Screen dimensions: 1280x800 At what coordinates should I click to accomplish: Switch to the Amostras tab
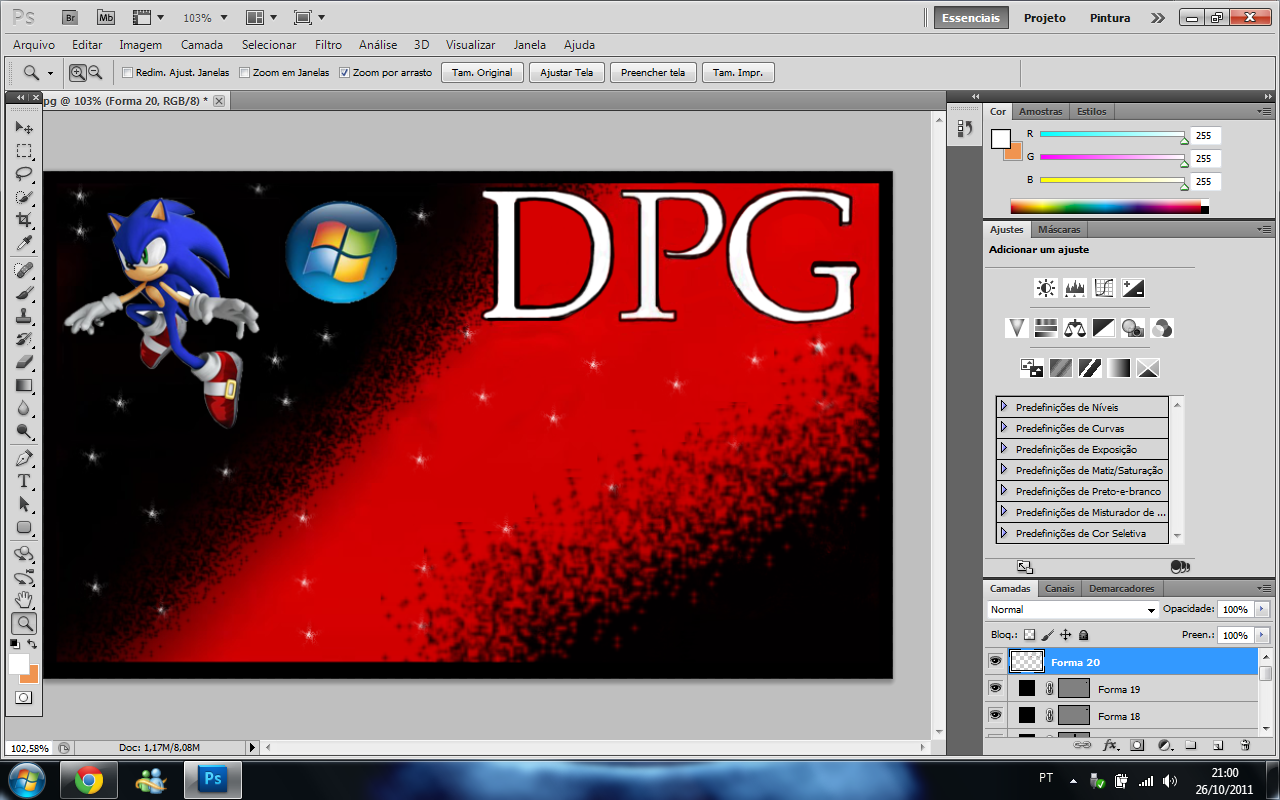click(1041, 111)
